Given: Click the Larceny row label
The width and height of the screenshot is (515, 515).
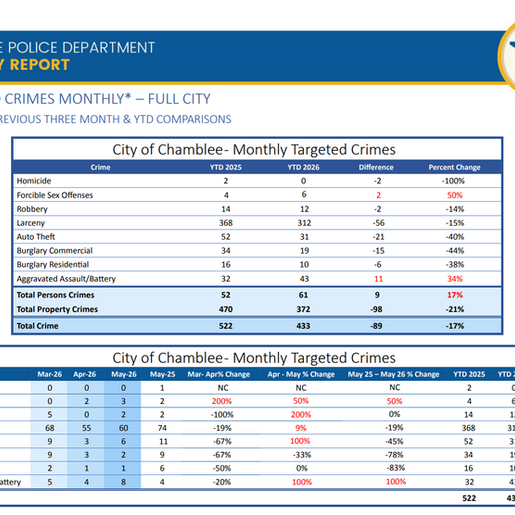Looking at the screenshot, I should (31, 223).
